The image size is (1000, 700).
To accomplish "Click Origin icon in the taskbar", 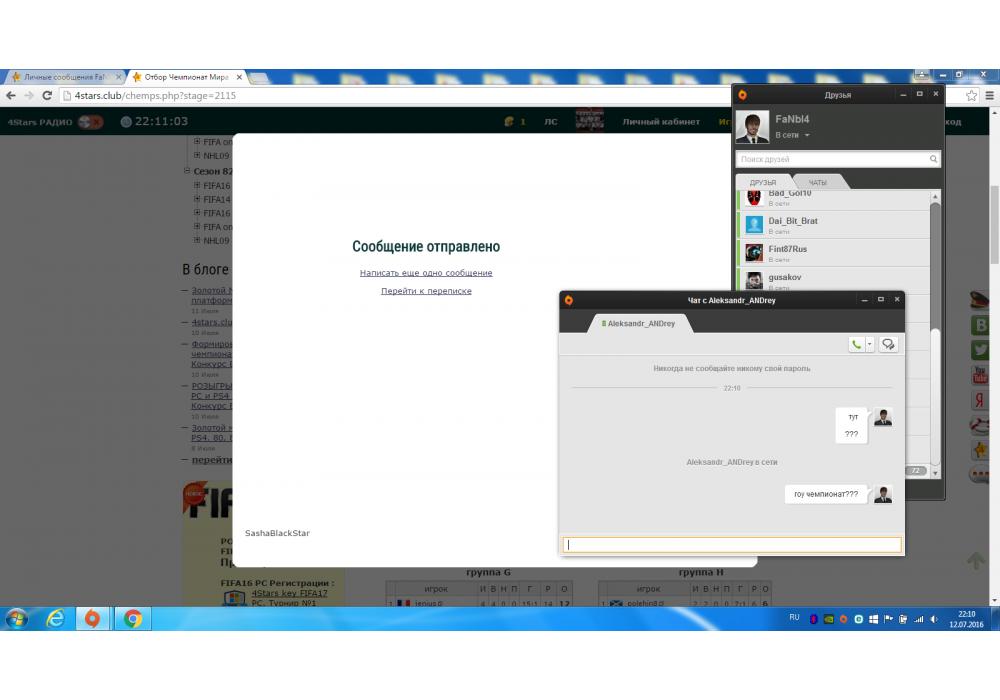I will point(92,619).
